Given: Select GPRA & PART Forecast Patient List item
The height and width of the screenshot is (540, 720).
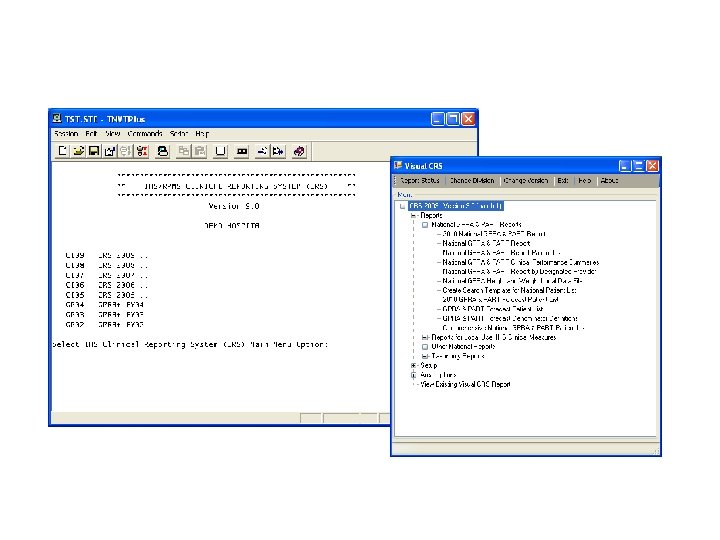Looking at the screenshot, I should click(493, 309).
